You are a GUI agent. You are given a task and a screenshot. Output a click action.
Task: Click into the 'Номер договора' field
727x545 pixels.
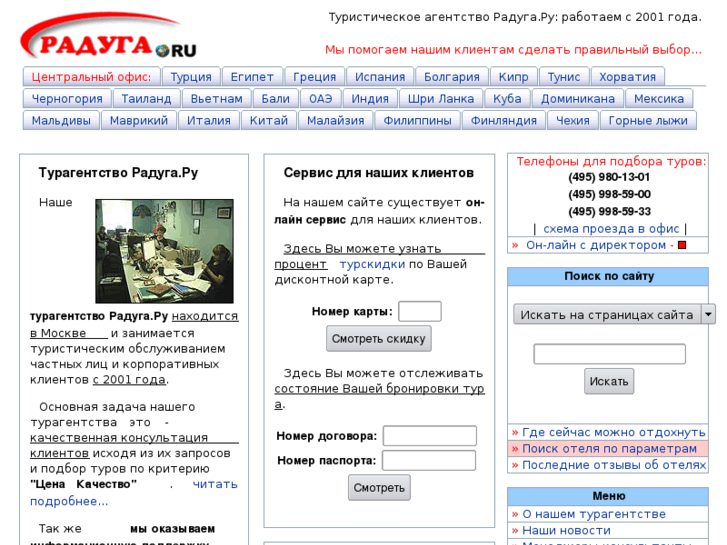429,436
